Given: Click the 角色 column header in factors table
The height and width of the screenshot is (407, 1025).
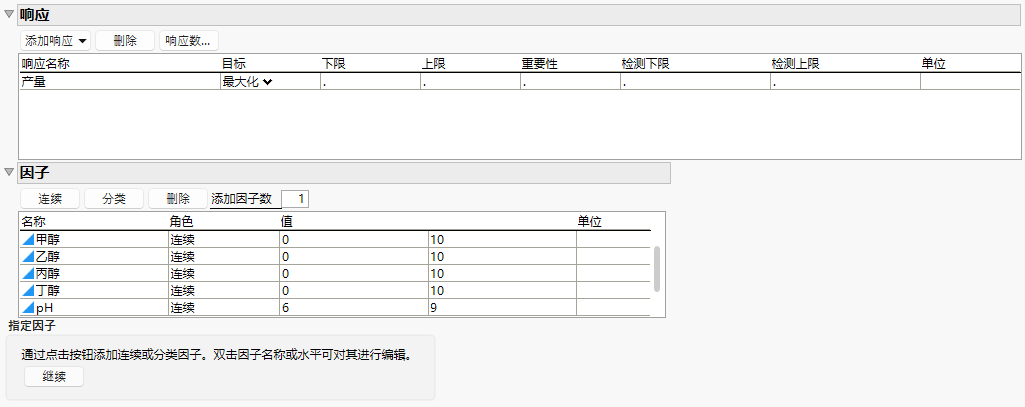Looking at the screenshot, I should (x=182, y=221).
